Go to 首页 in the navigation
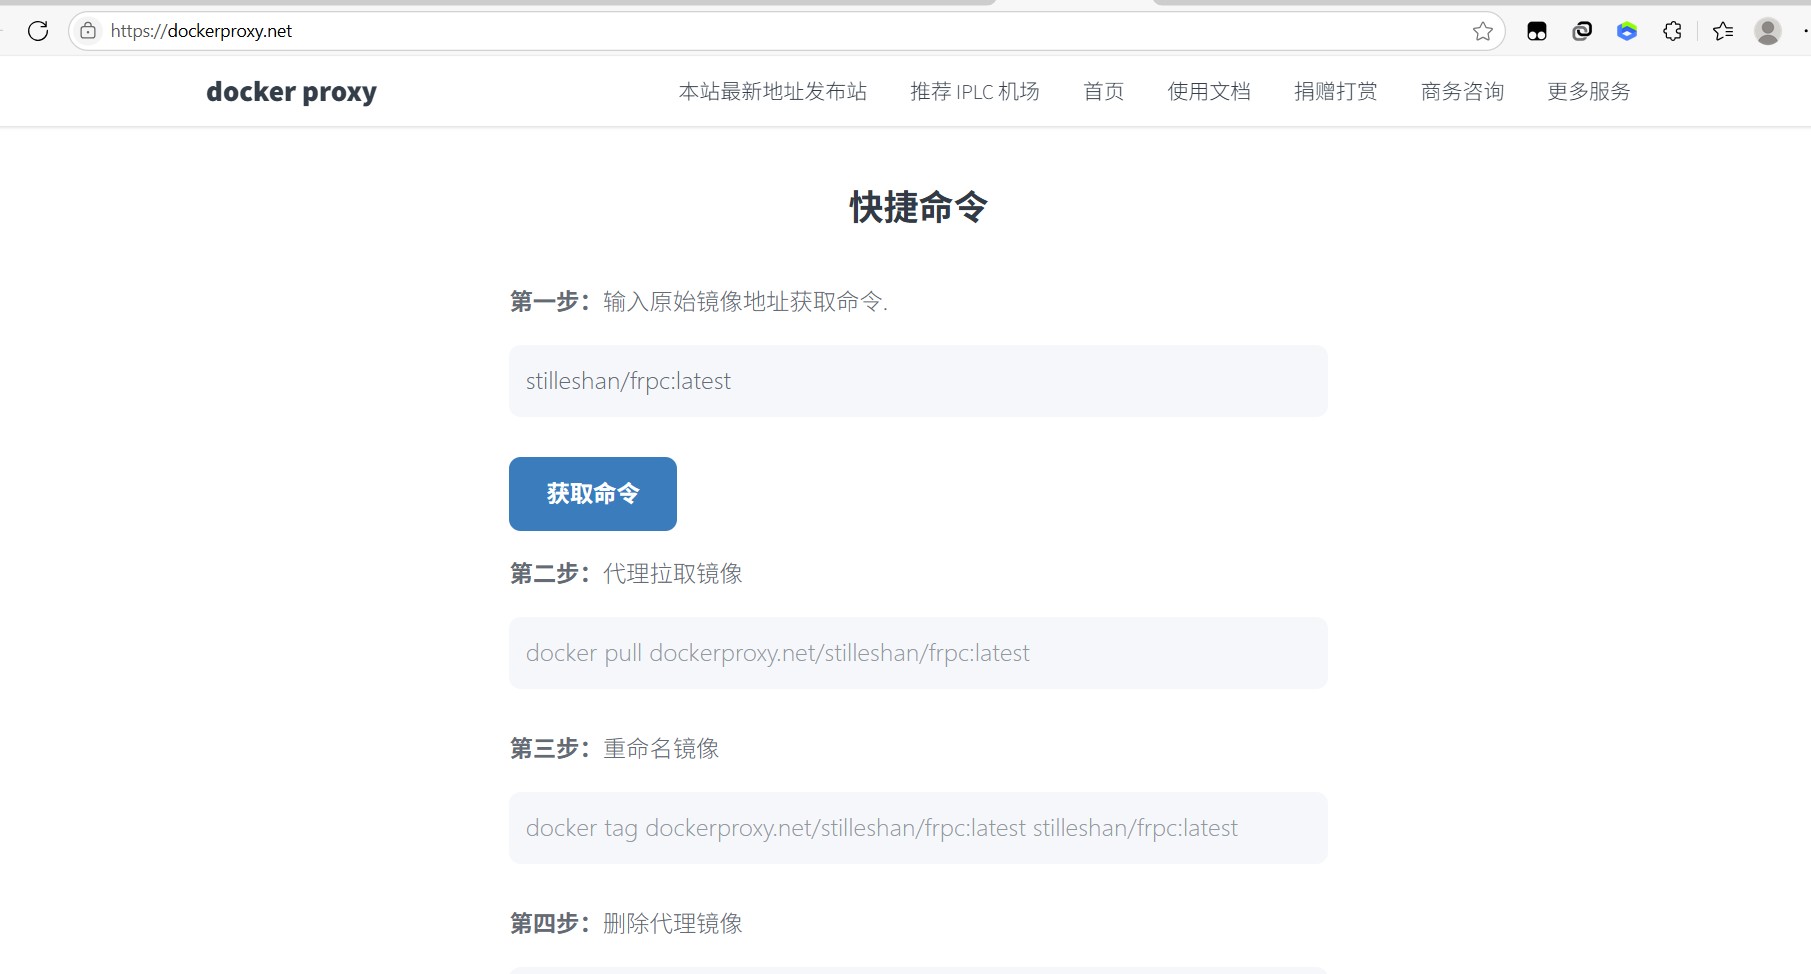 [x=1104, y=91]
